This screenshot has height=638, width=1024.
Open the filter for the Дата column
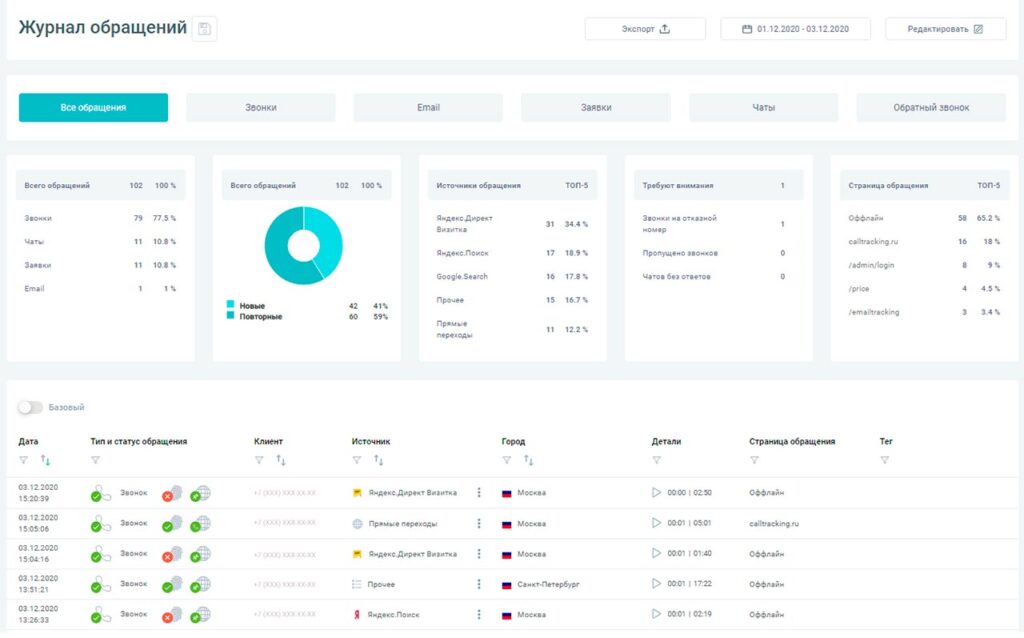[24, 460]
